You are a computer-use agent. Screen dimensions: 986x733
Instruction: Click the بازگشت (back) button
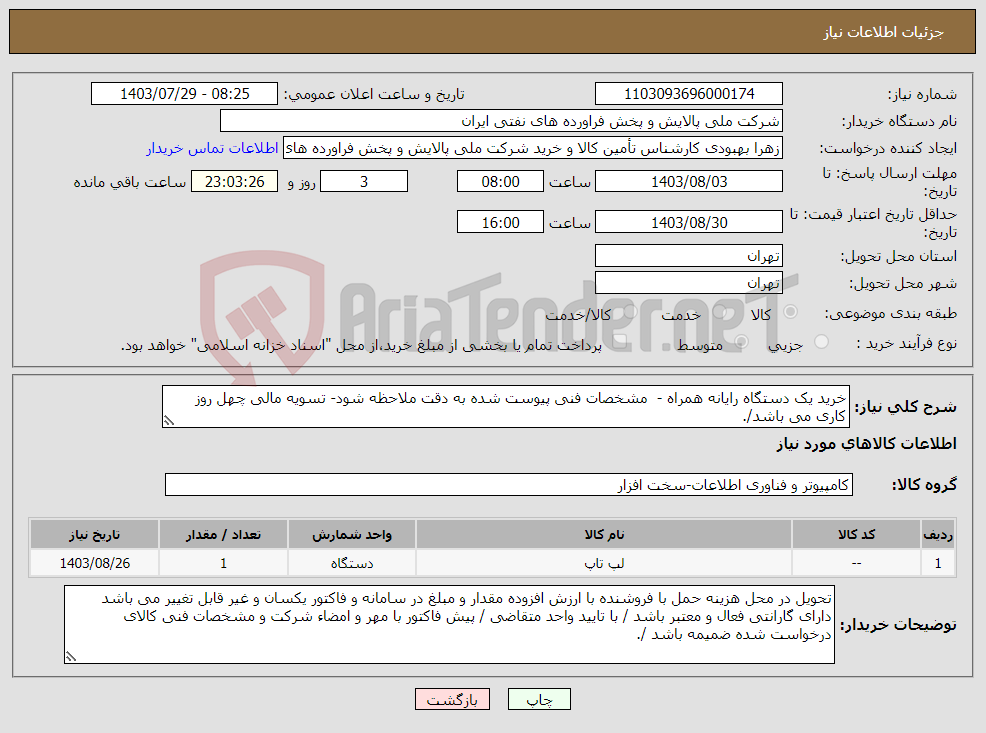tap(452, 699)
